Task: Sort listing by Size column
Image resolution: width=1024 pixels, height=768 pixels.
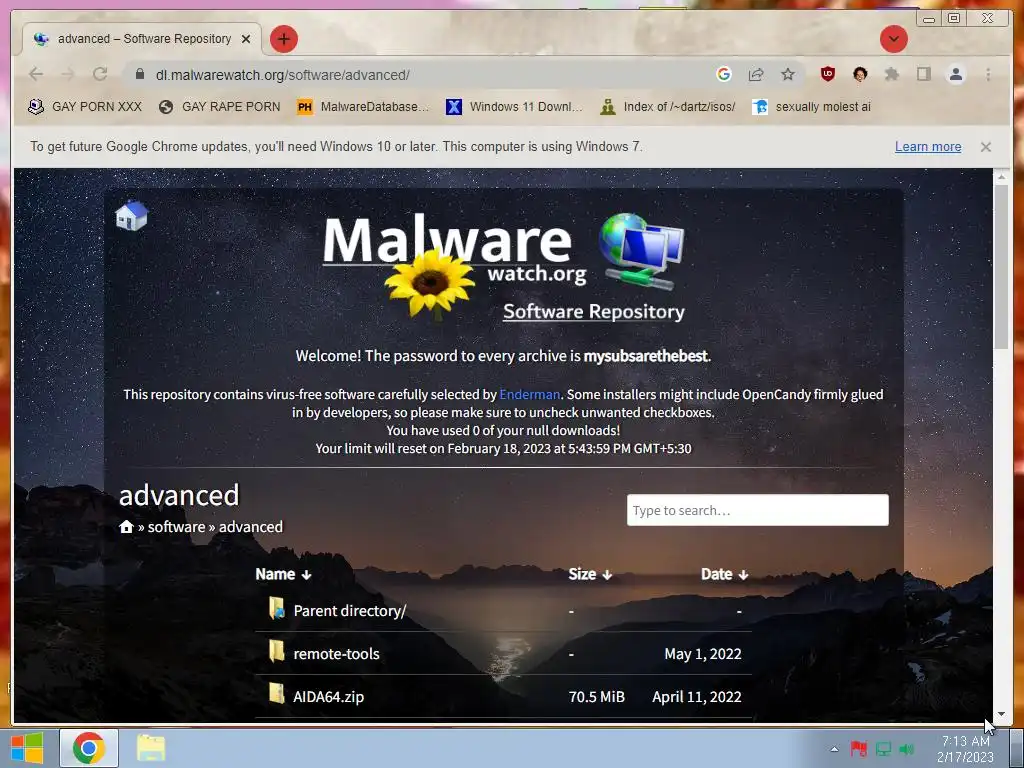Action: pyautogui.click(x=590, y=574)
